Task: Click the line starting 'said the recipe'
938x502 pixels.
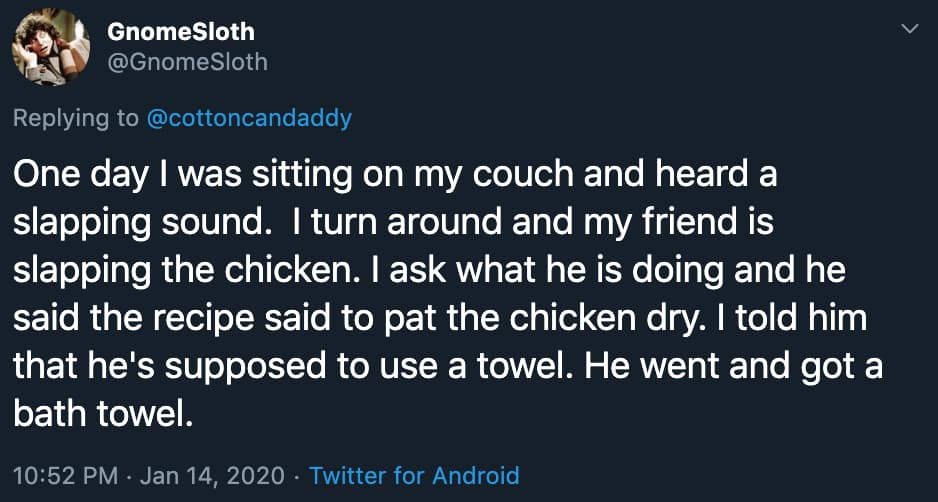Action: pos(440,317)
